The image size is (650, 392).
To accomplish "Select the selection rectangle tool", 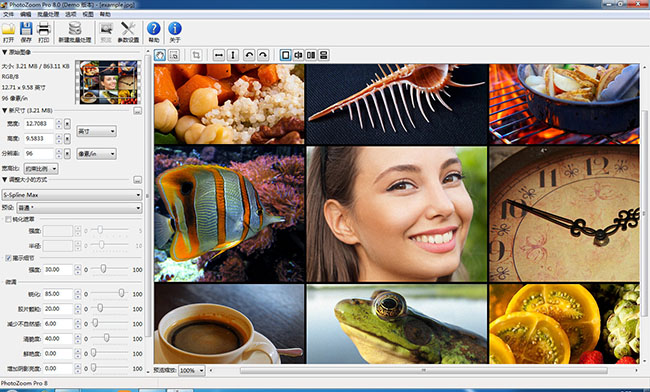I will pyautogui.click(x=174, y=55).
